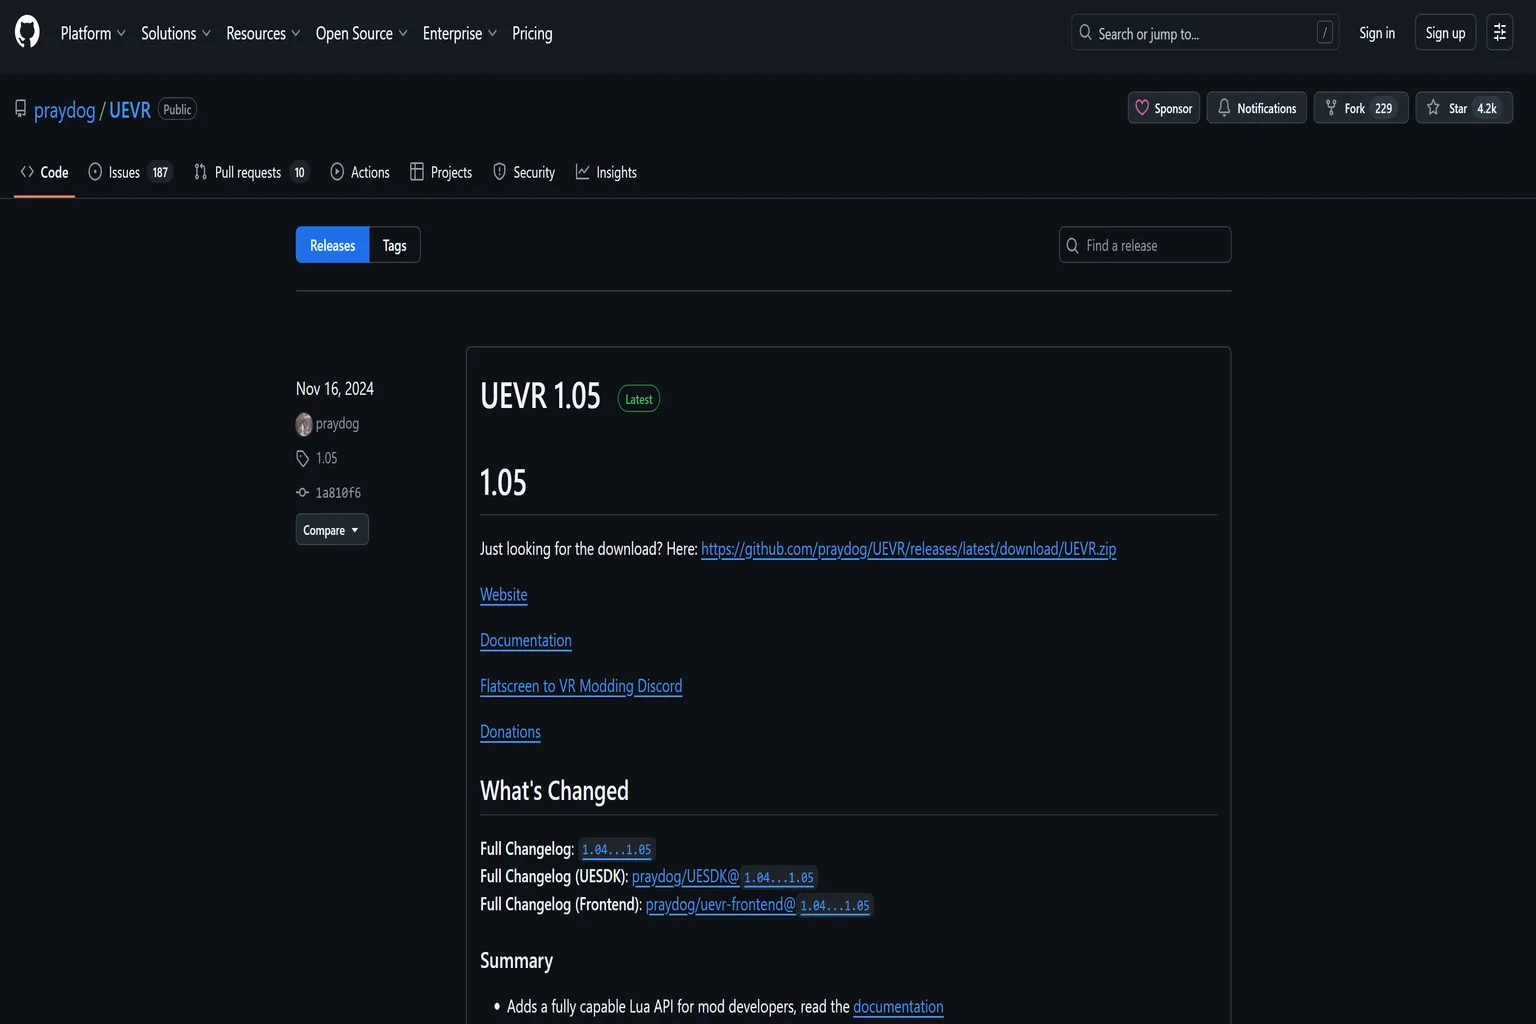The width and height of the screenshot is (1536, 1024).
Task: Click the praydog author name in sidebar
Action: [x=337, y=424]
